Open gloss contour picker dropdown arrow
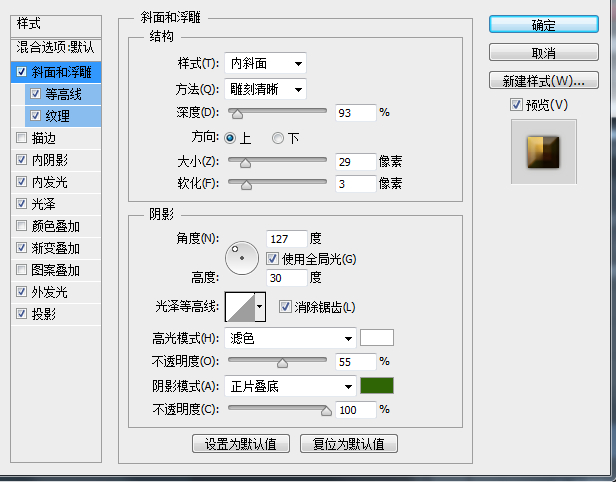 click(x=260, y=307)
